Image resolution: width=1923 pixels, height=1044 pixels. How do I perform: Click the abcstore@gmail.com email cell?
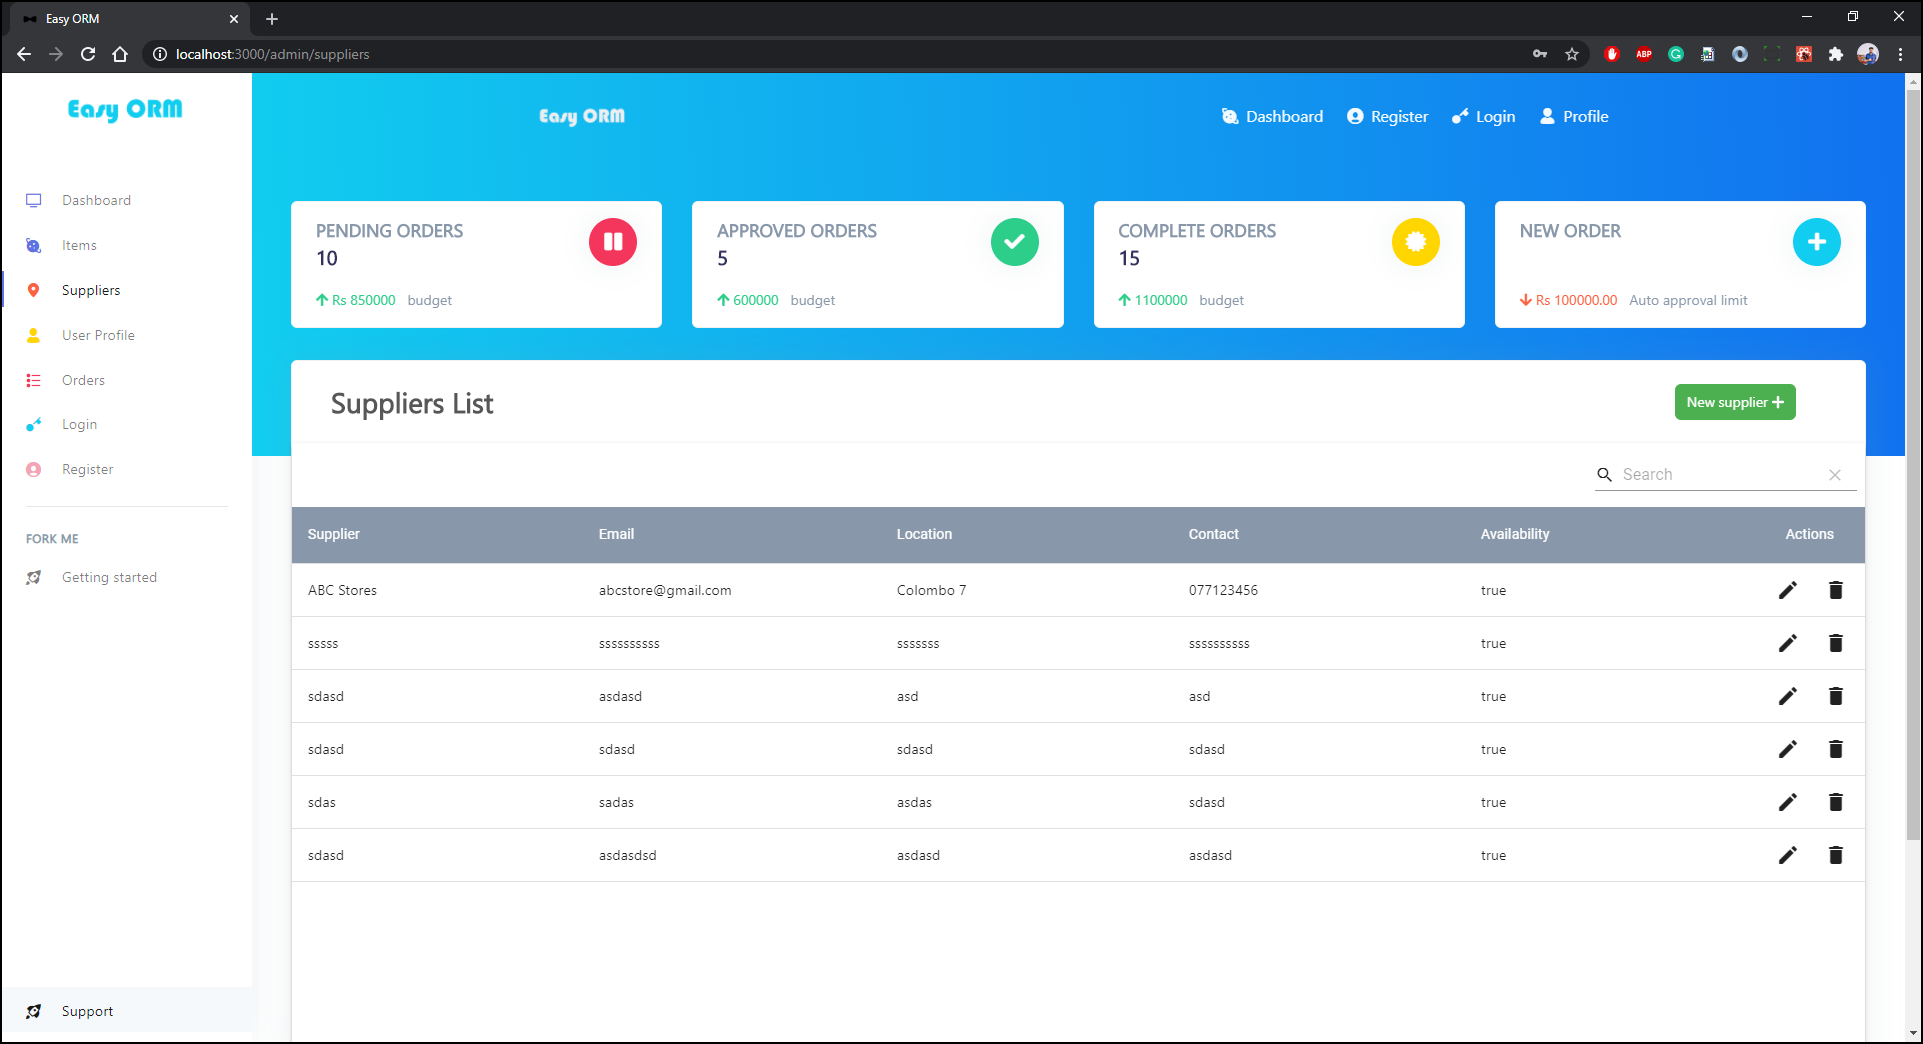[665, 590]
